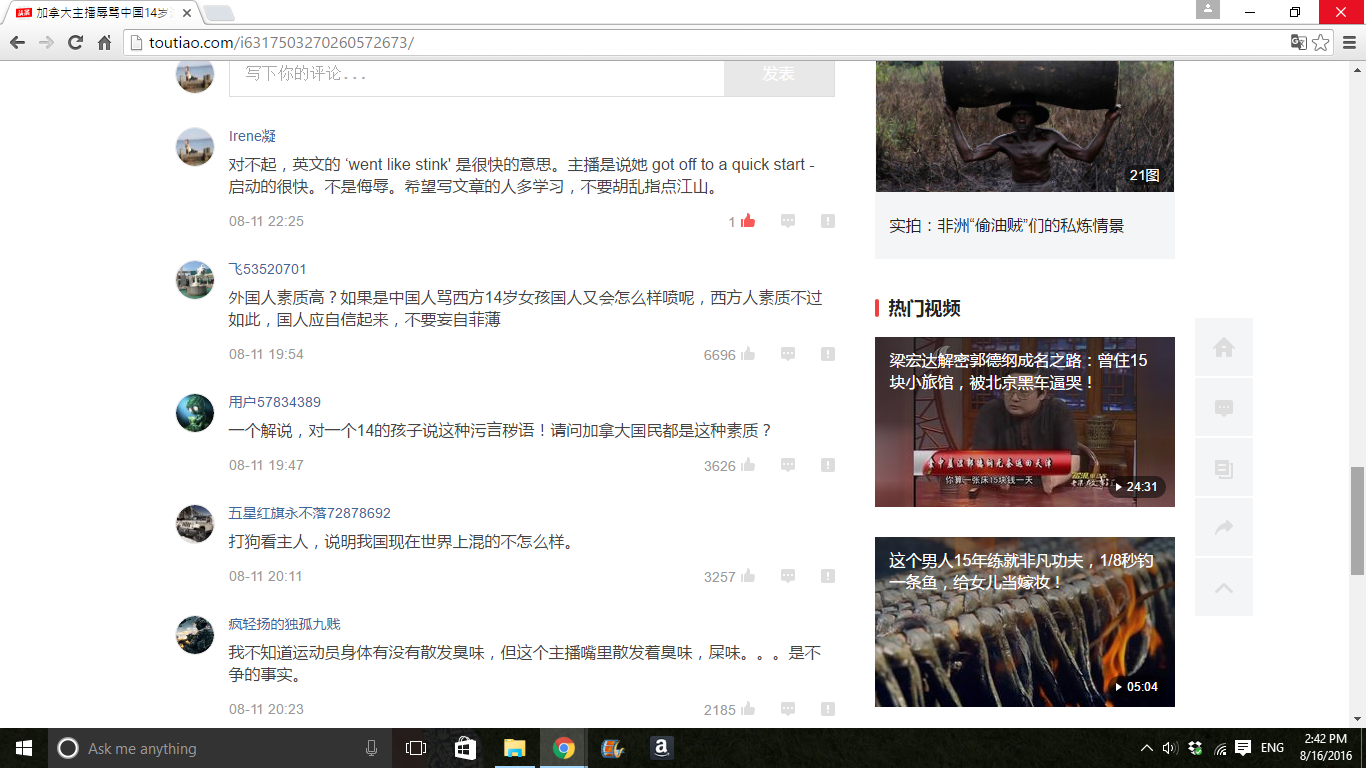Play the 24:31 video about 郭德纲

point(1024,422)
